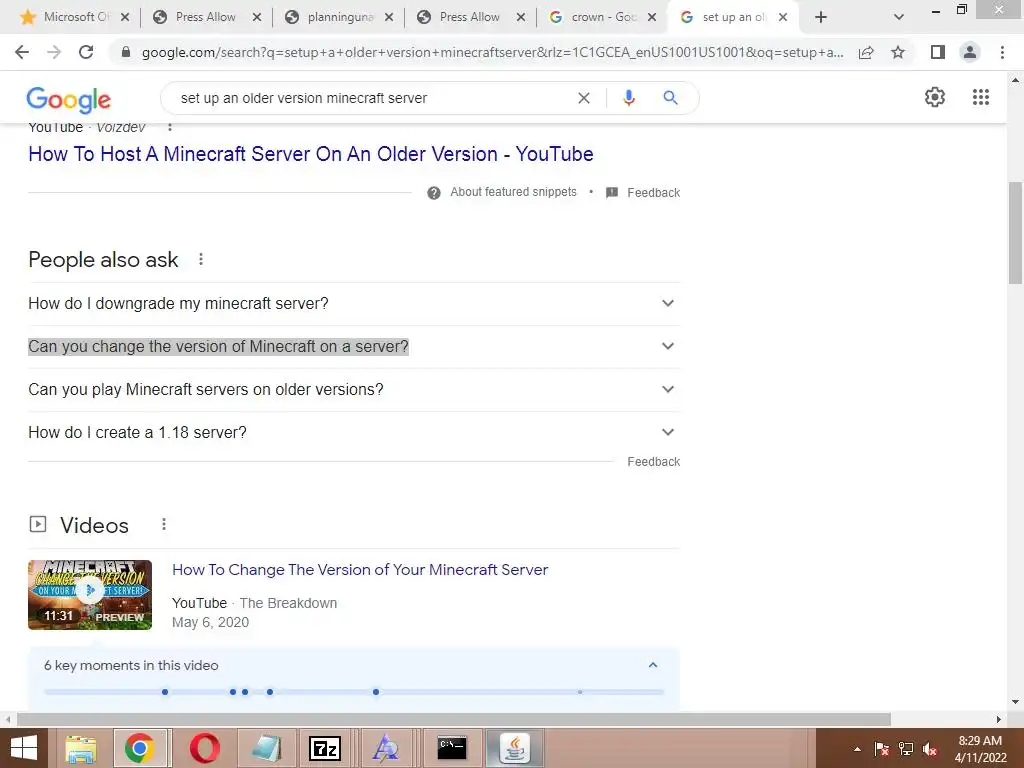The image size is (1024, 768).
Task: Open the Windows Start menu
Action: (24, 748)
